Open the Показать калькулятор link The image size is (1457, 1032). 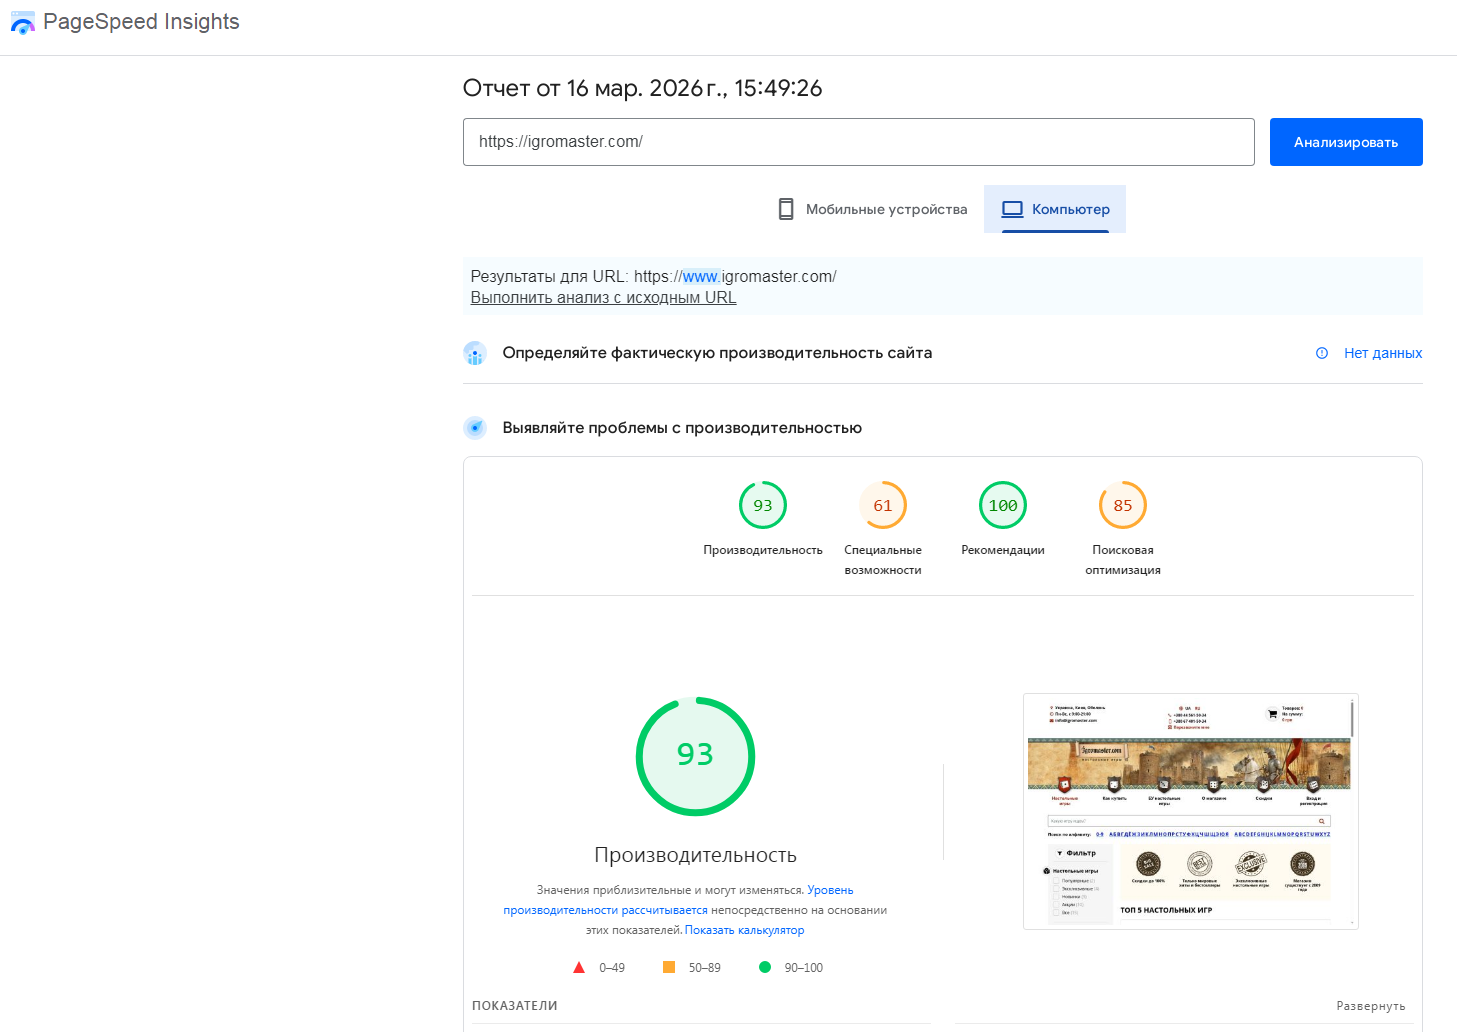click(x=744, y=930)
